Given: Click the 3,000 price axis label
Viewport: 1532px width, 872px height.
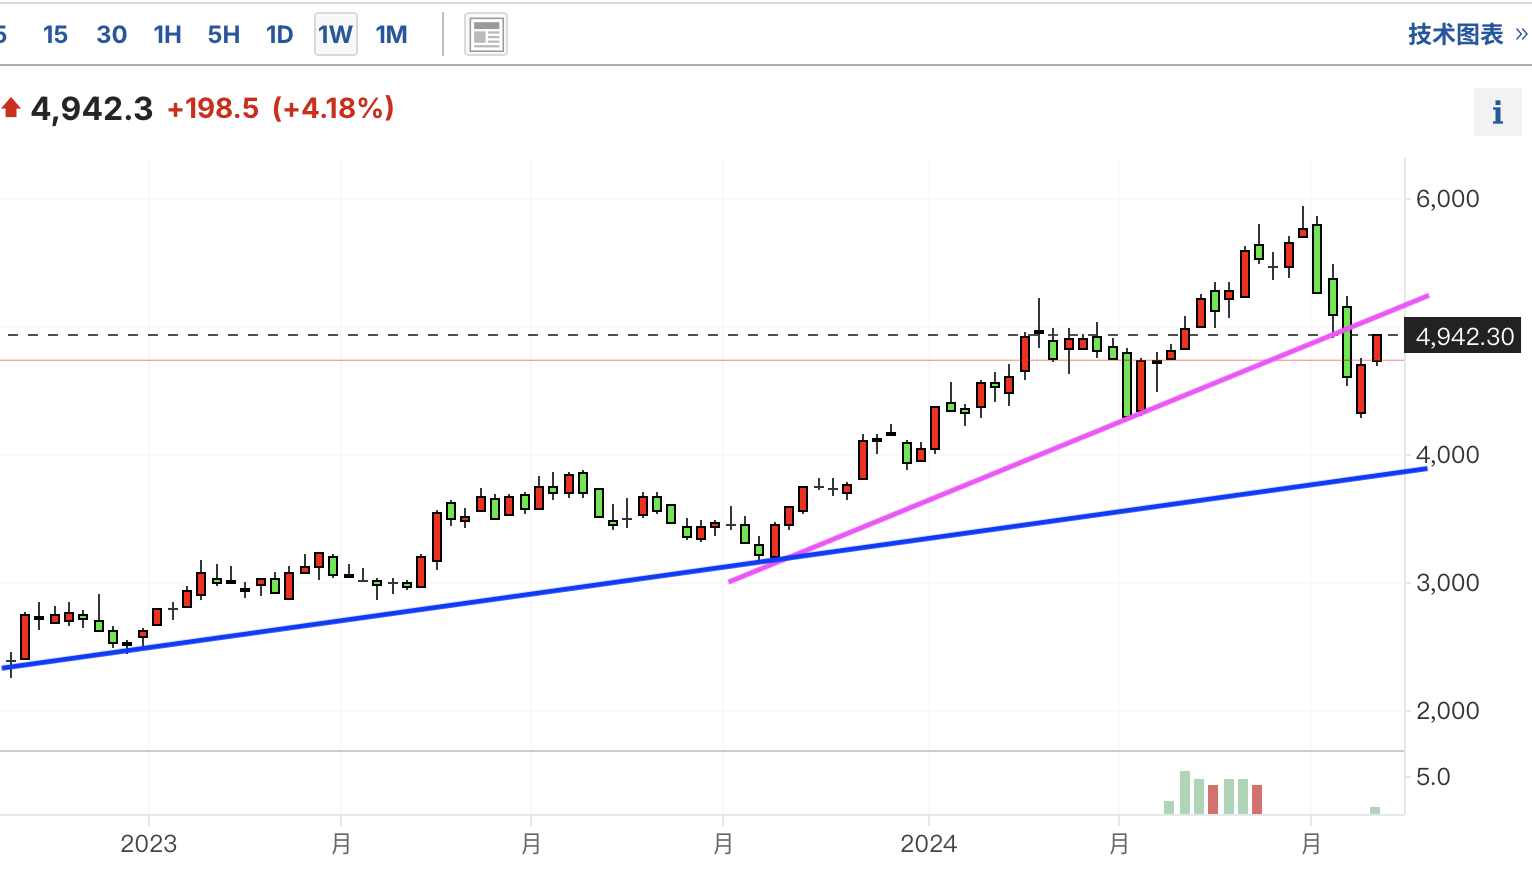Looking at the screenshot, I should pyautogui.click(x=1447, y=583).
